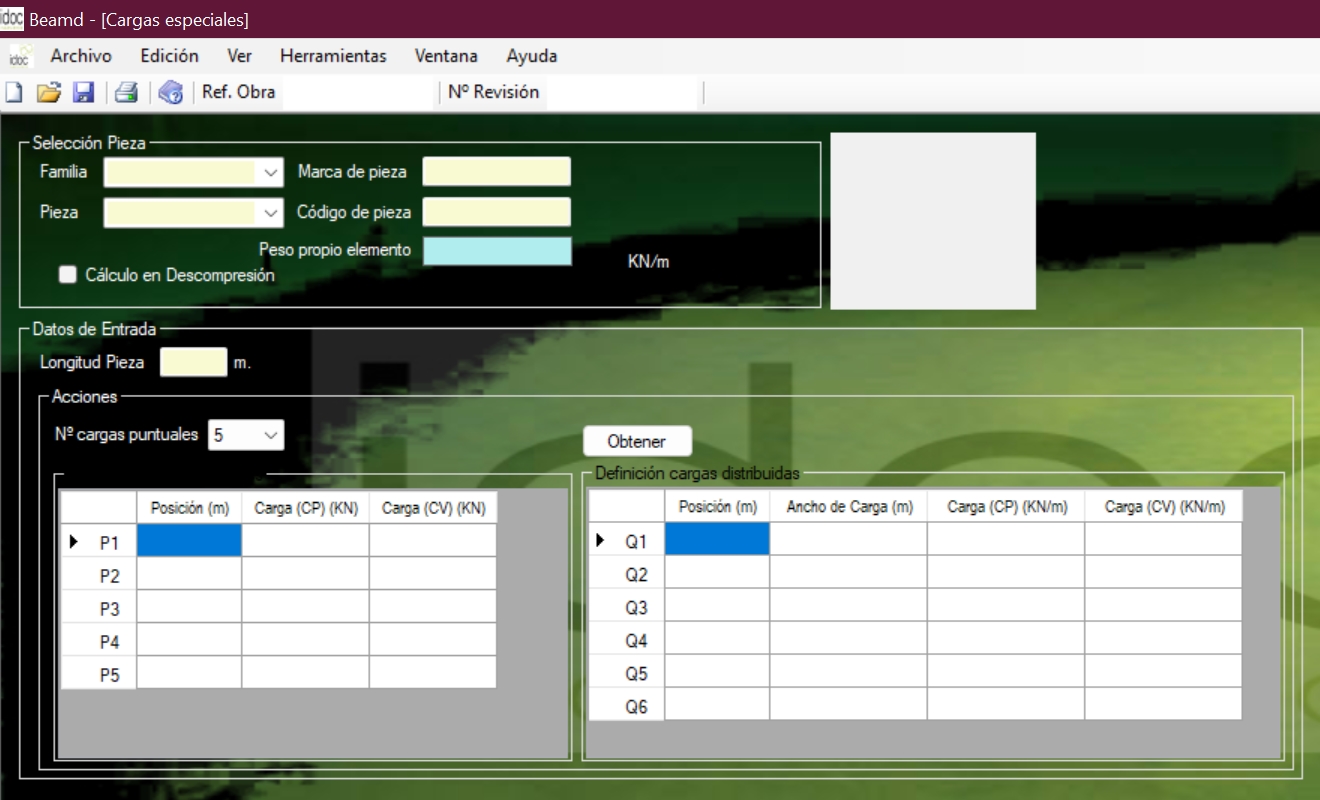Open the Ayuda menu

click(x=531, y=56)
